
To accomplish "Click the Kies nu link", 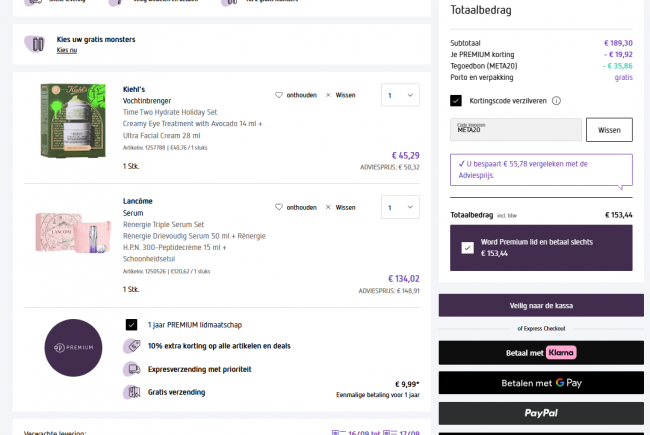I will [67, 50].
